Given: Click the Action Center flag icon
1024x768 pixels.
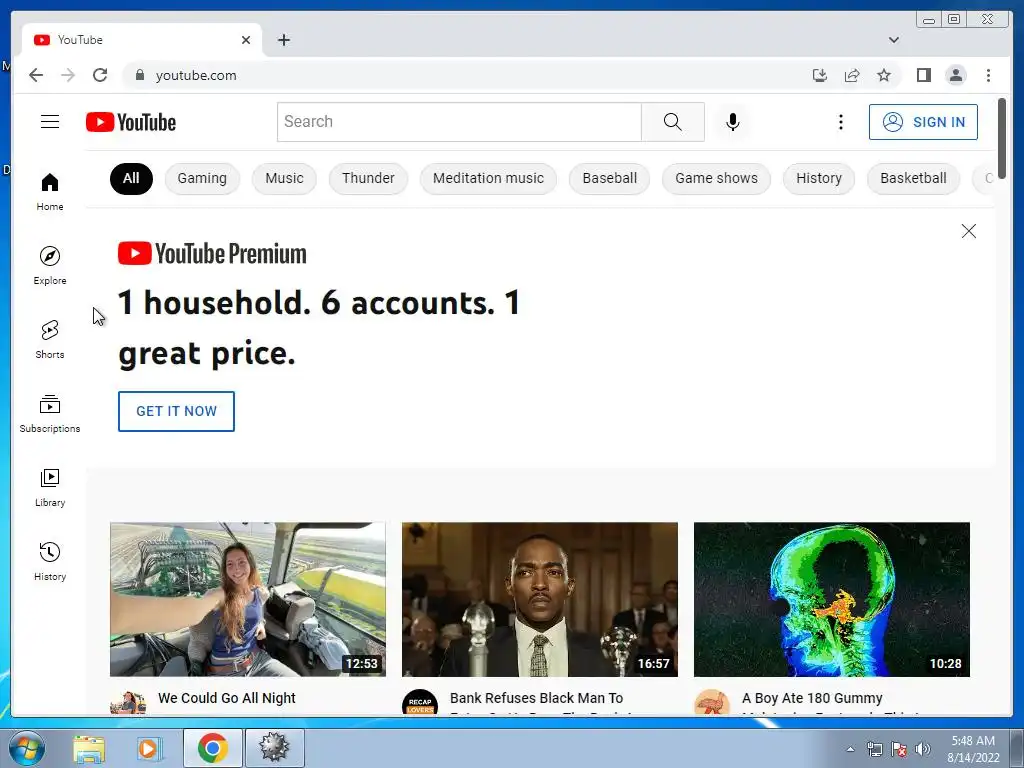Looking at the screenshot, I should coord(899,749).
